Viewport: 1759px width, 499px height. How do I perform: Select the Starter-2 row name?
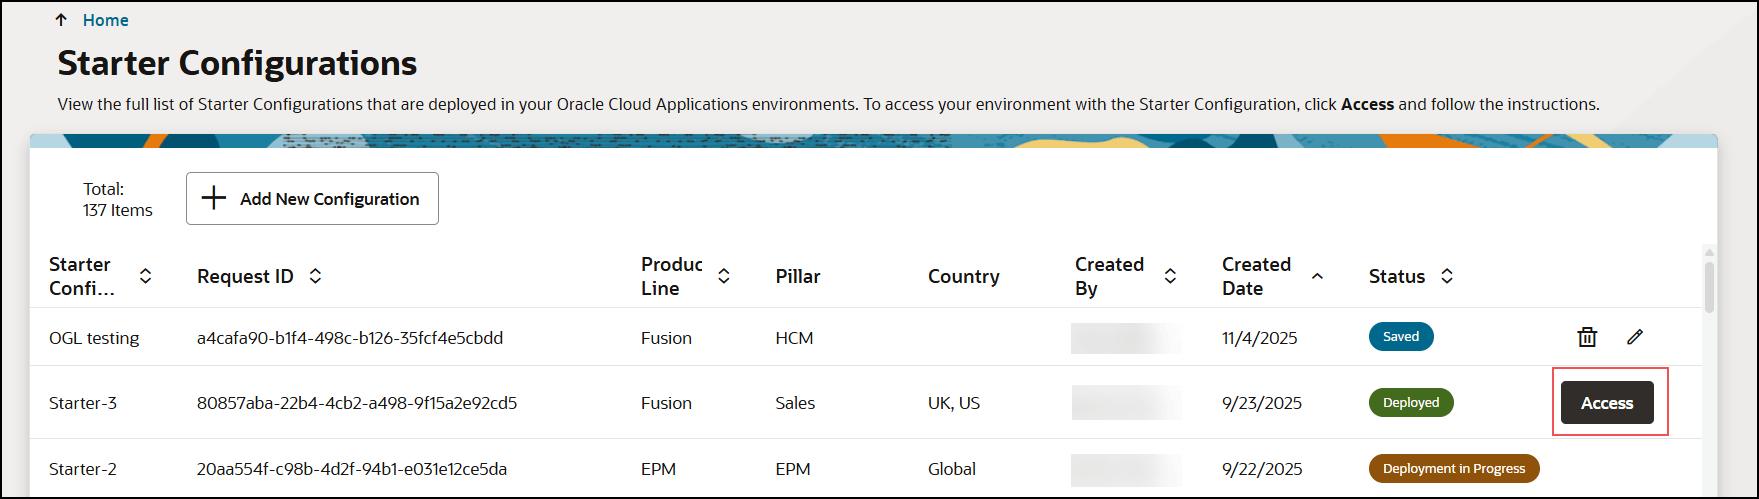pos(83,469)
